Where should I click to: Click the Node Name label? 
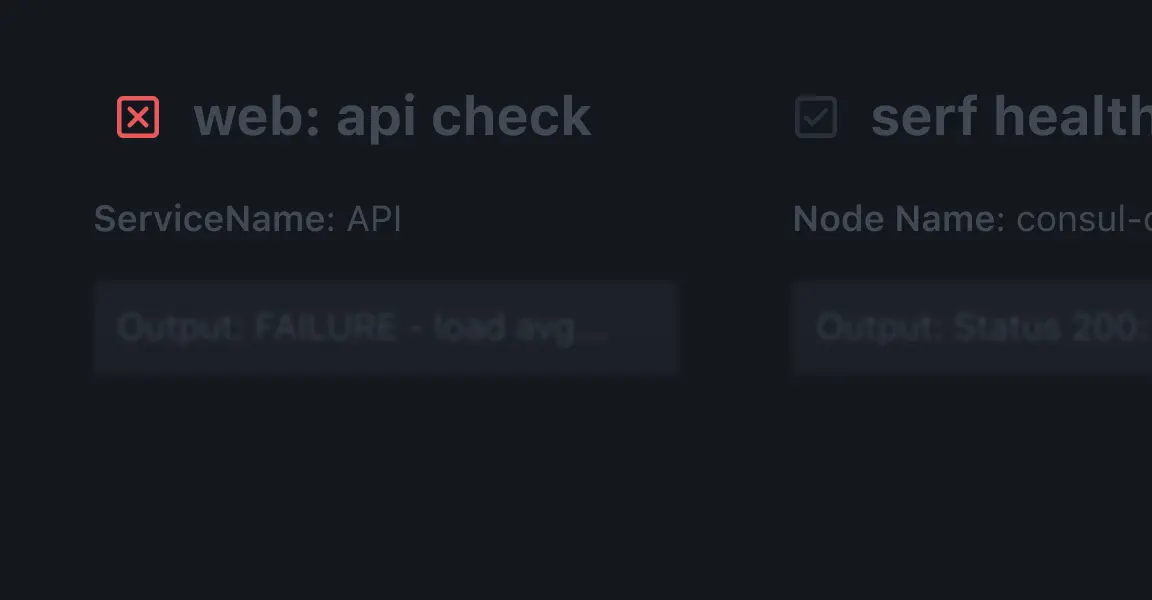click(898, 219)
